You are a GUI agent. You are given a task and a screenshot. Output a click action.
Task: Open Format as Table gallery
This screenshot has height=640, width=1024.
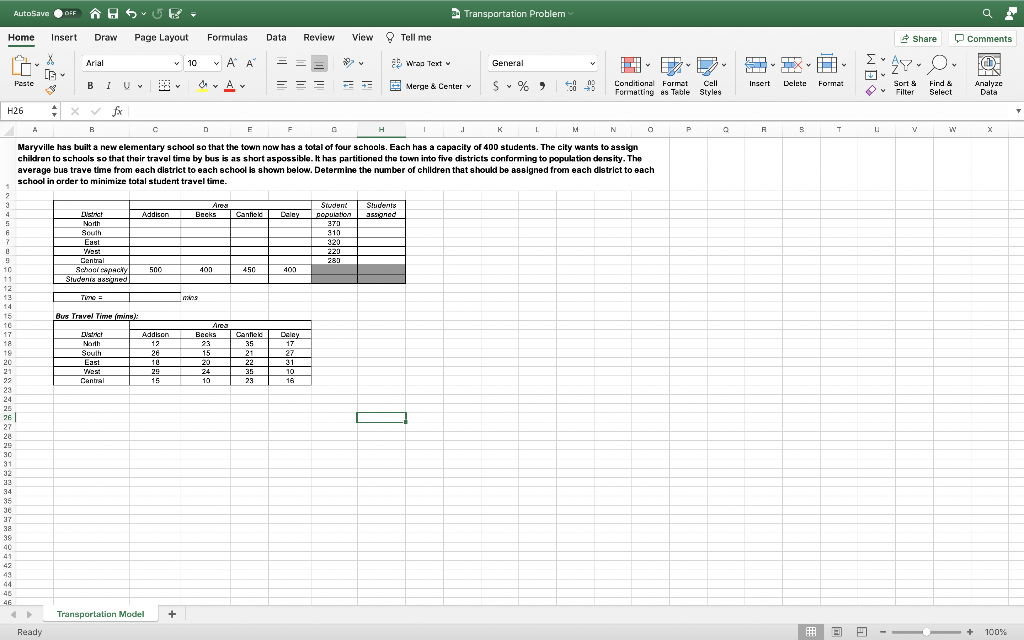(675, 76)
